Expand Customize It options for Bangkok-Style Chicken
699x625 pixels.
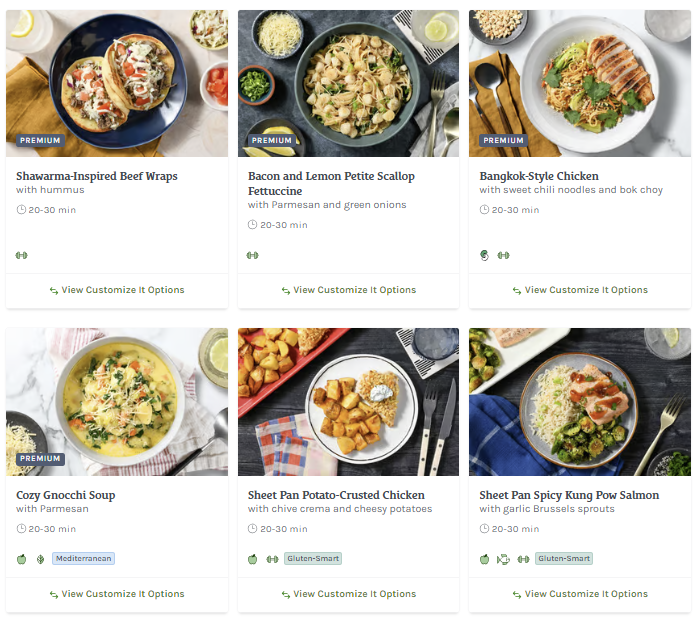[x=580, y=290]
